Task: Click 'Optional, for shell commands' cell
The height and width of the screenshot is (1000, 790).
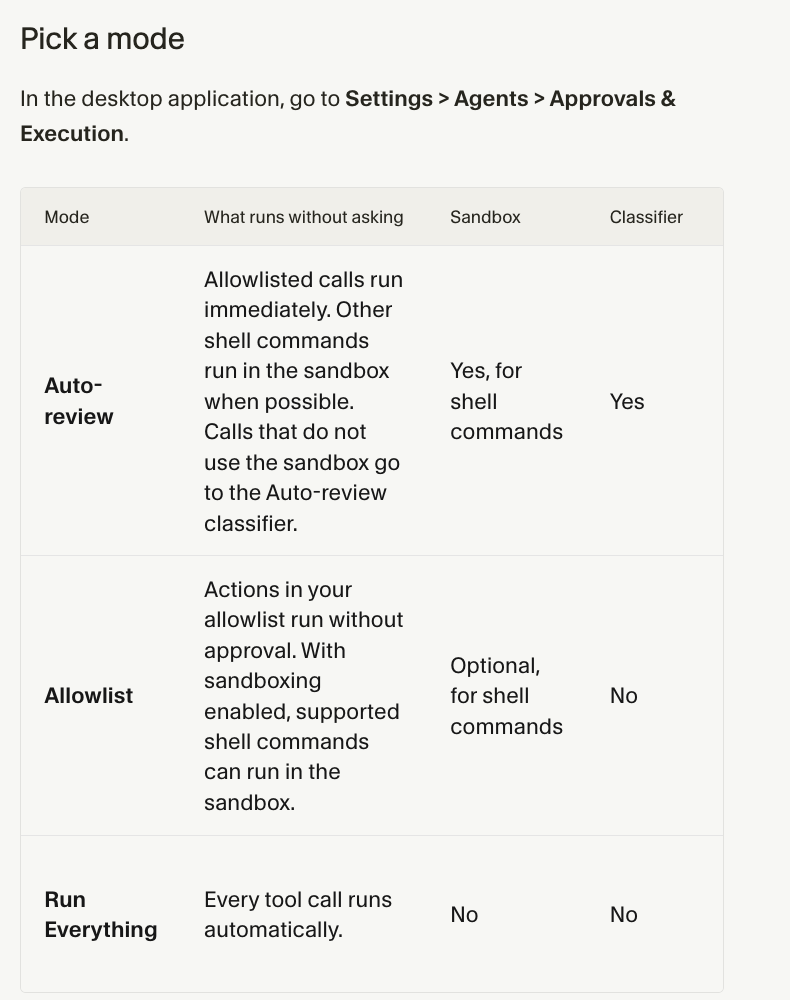Action: coord(506,696)
